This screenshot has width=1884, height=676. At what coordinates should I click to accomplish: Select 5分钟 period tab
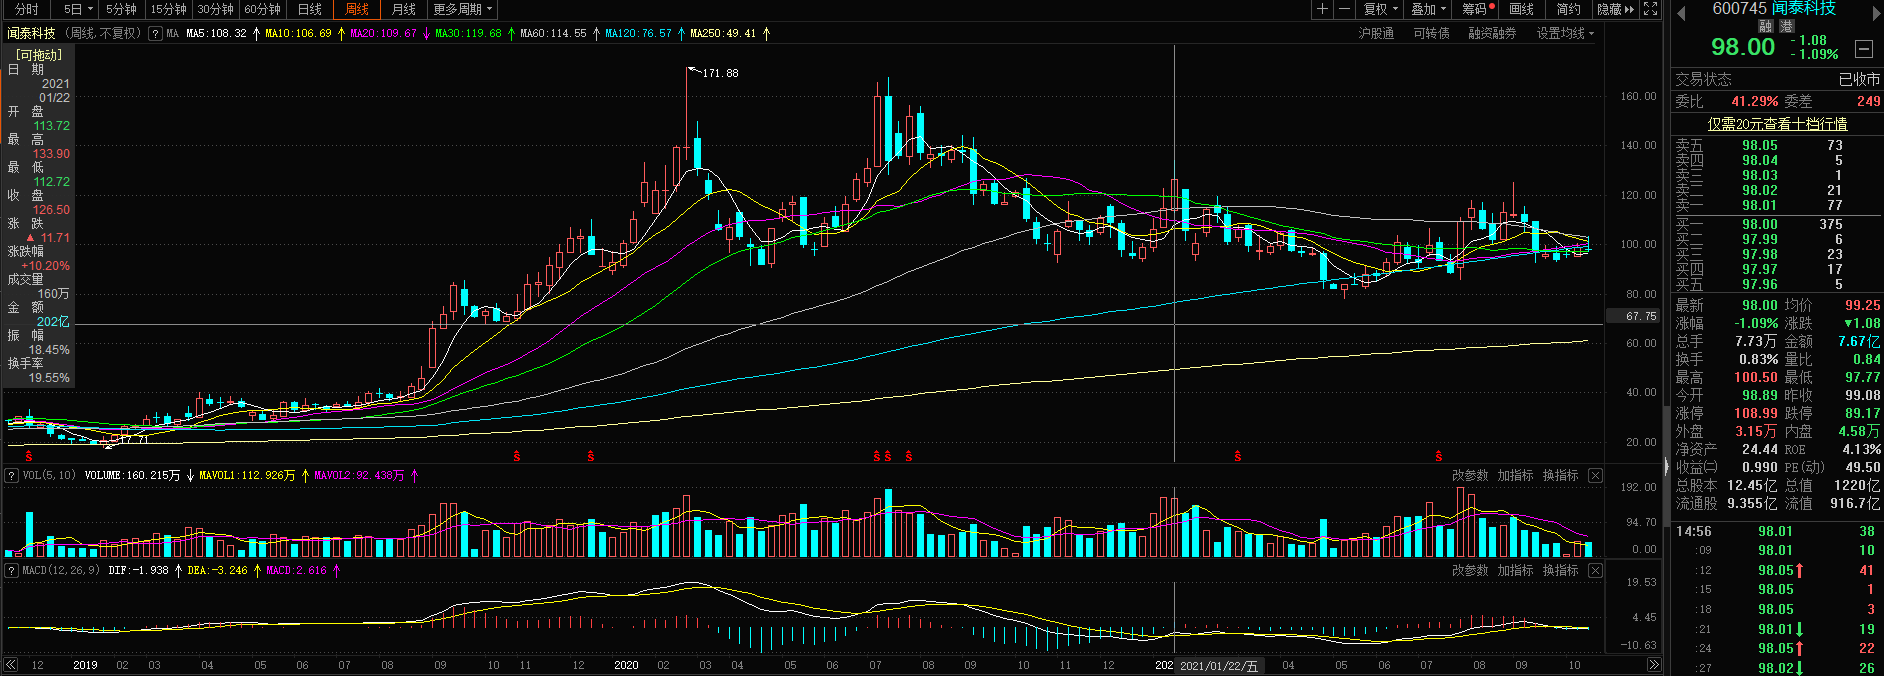121,9
